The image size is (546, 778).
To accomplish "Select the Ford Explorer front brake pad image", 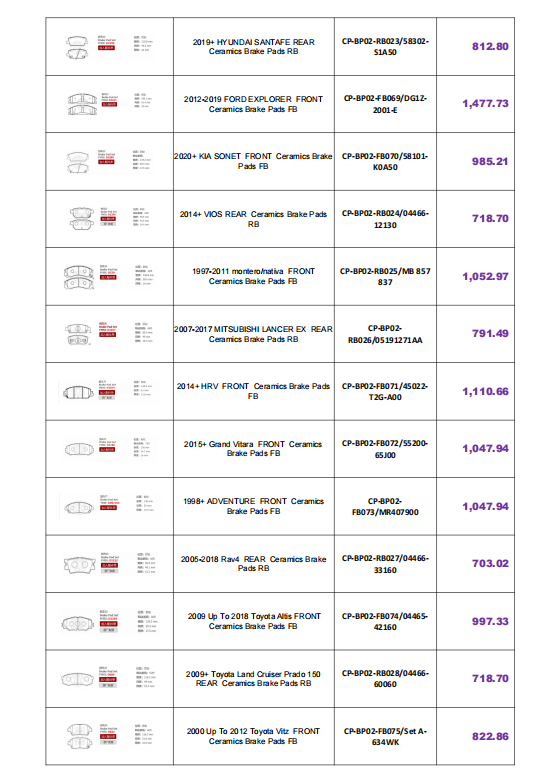I will tap(110, 104).
